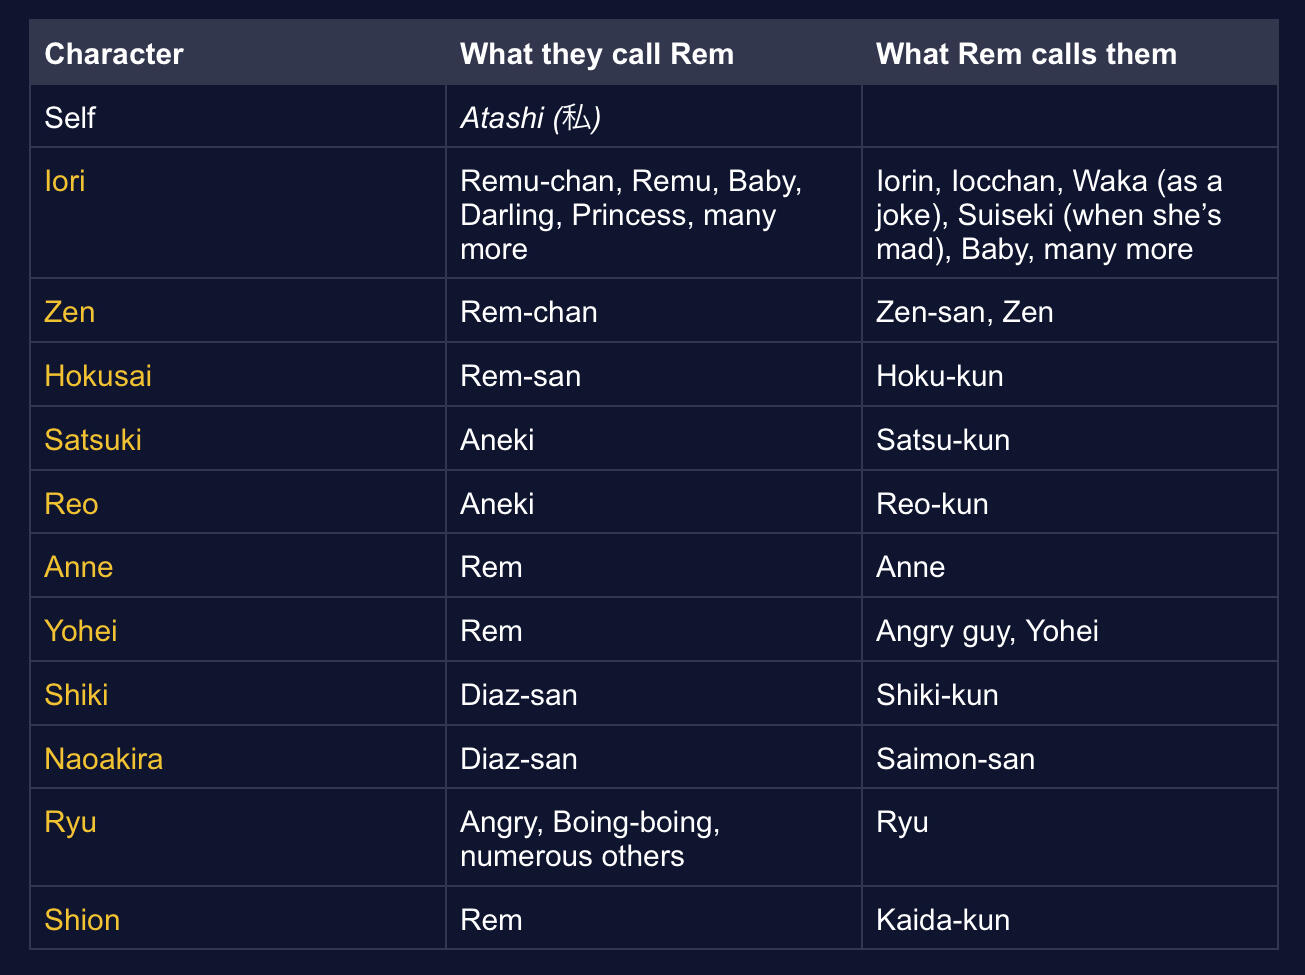The height and width of the screenshot is (975, 1305).
Task: Open Satsuki's character page link
Action: click(x=93, y=440)
